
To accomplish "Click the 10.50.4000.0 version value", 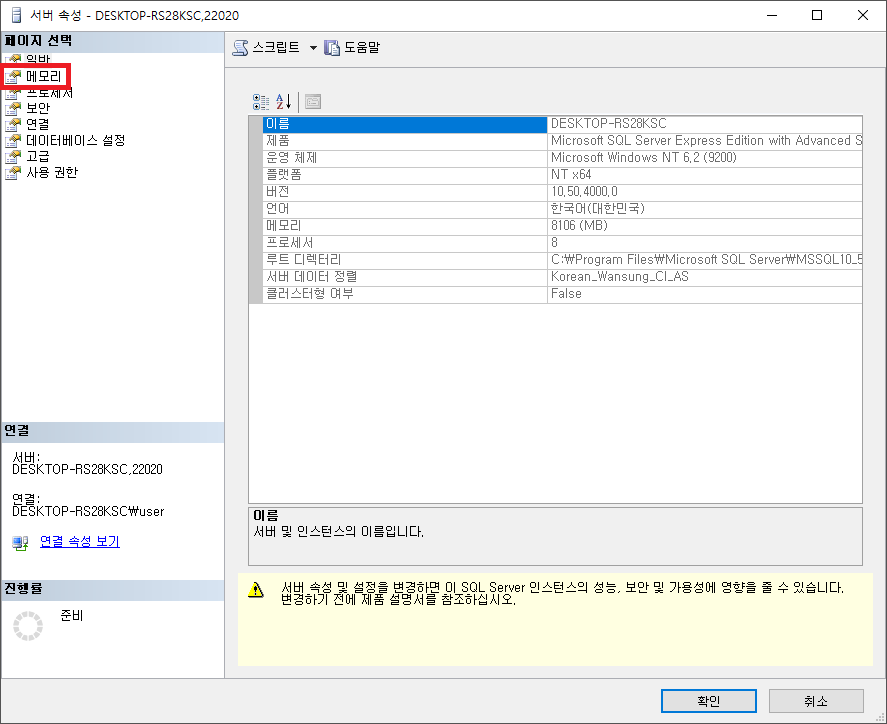I will pyautogui.click(x=584, y=191).
